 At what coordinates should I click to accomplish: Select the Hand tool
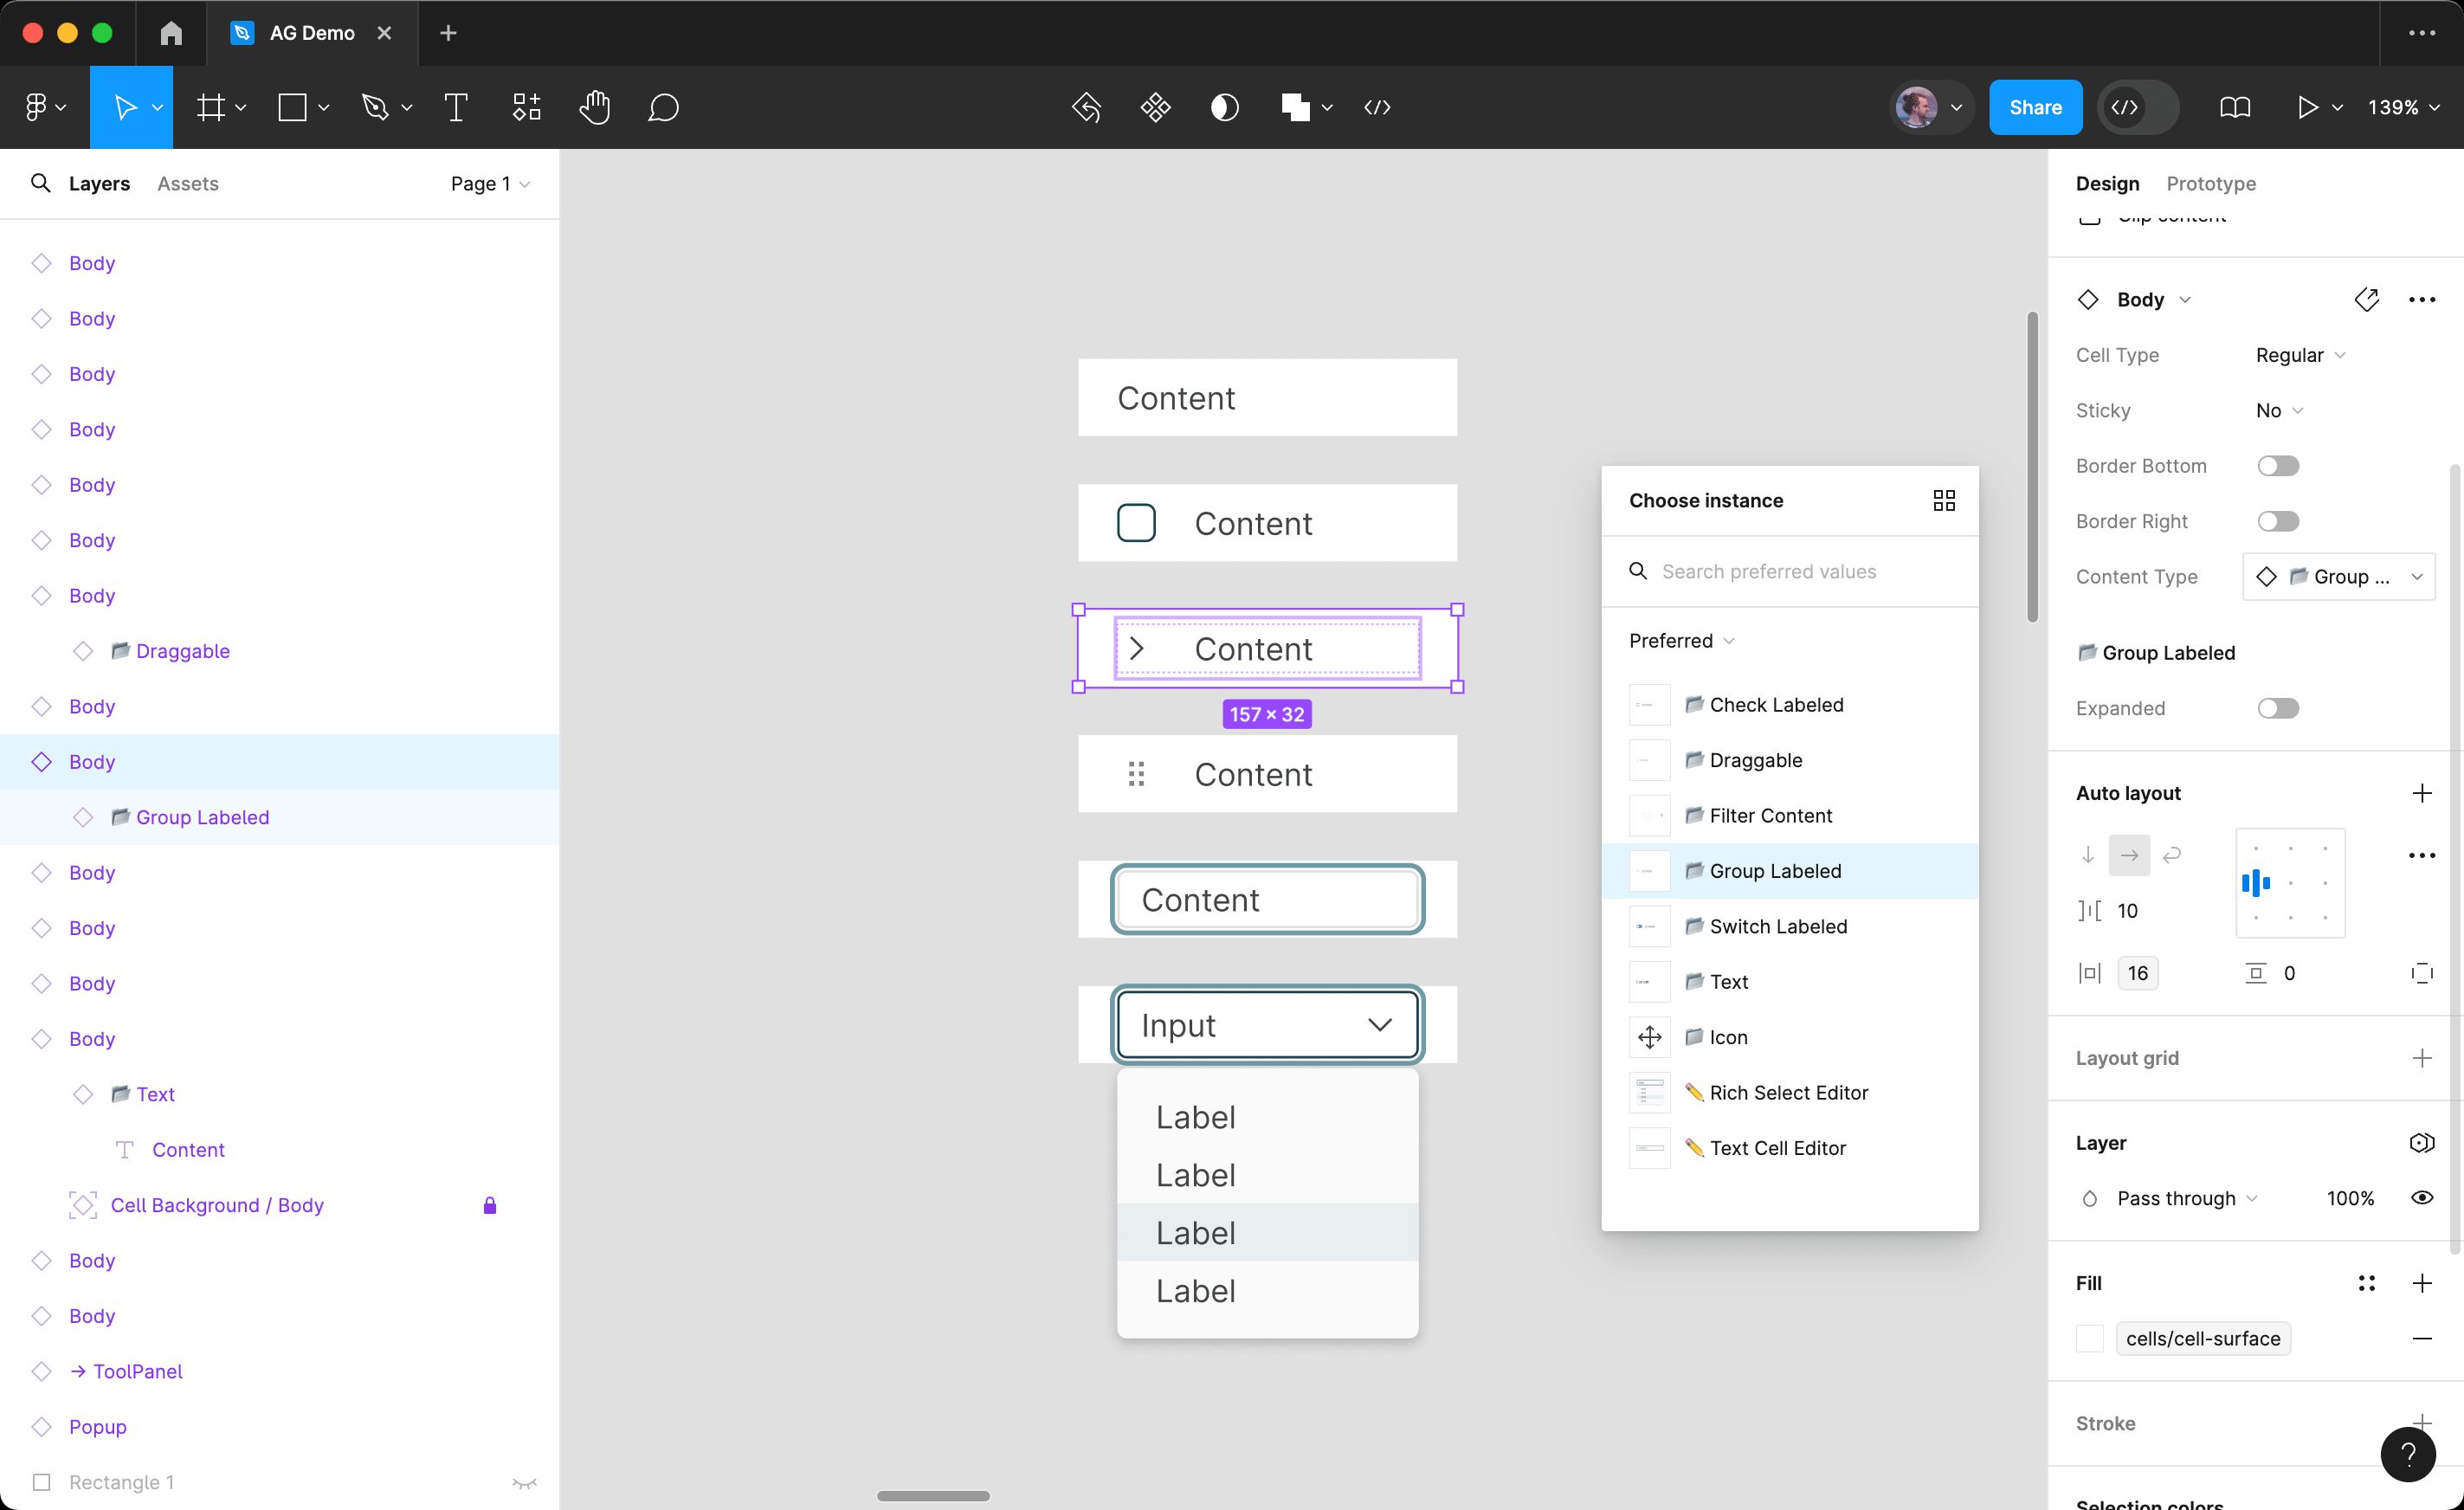tap(595, 107)
